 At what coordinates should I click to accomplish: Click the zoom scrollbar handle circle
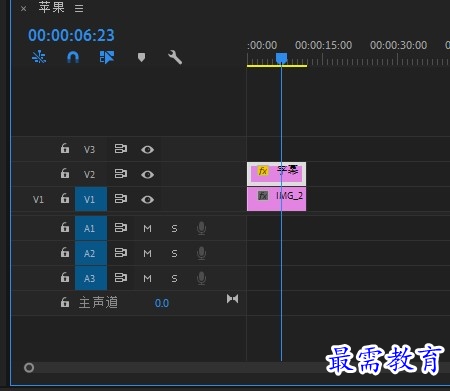[29, 368]
